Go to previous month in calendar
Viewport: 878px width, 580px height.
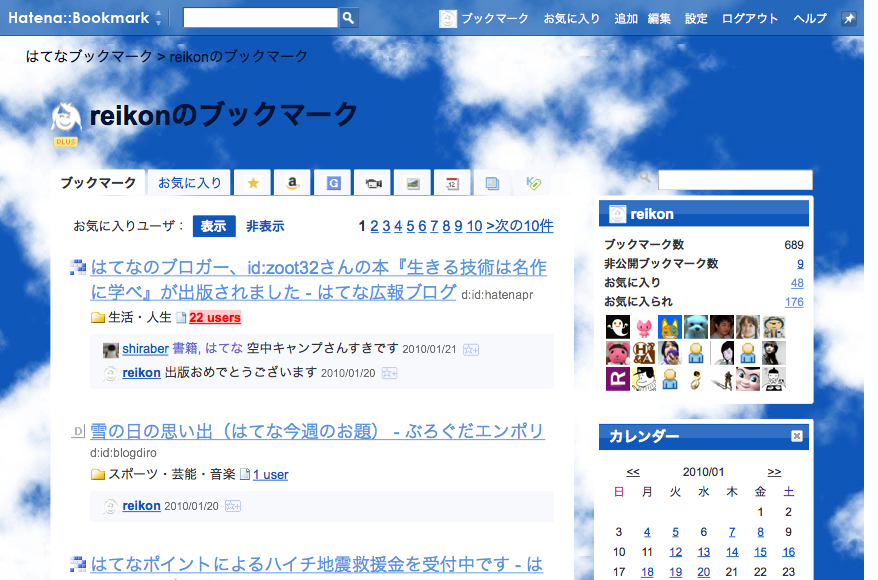coord(633,472)
